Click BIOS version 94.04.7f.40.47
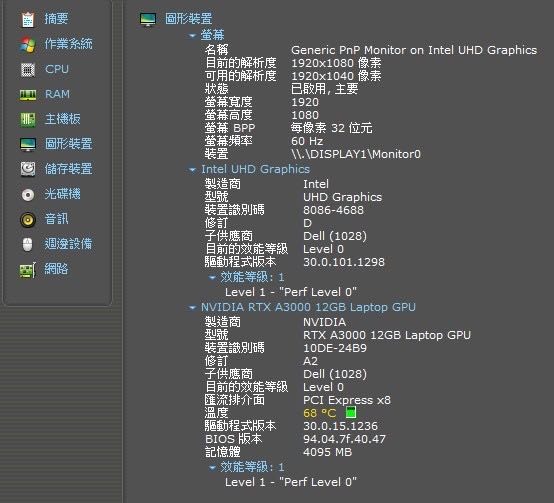The image size is (554, 503). [x=344, y=439]
